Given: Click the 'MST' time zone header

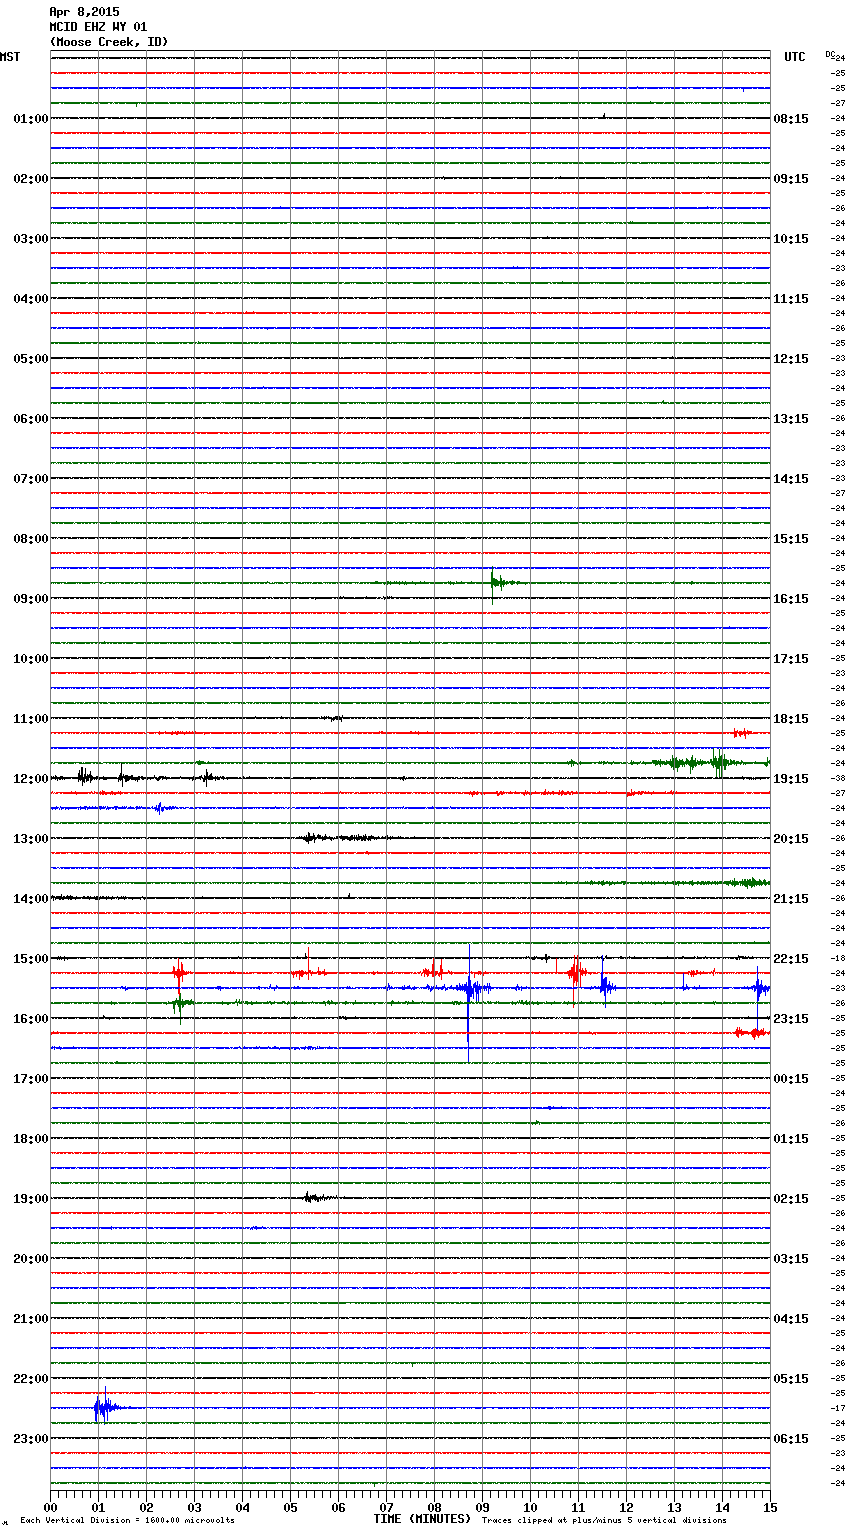Looking at the screenshot, I should click(10, 57).
